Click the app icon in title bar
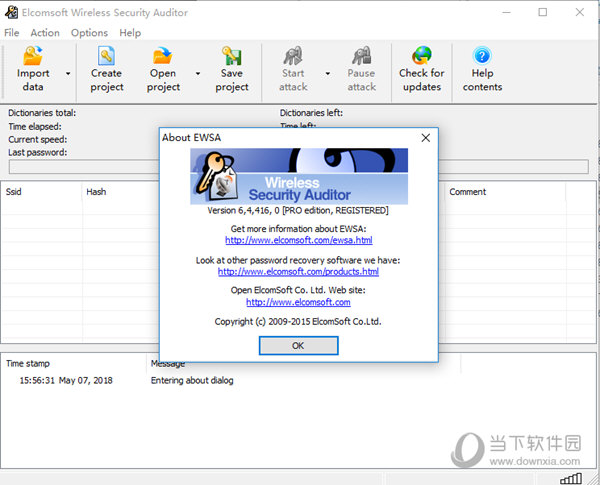 tap(11, 12)
